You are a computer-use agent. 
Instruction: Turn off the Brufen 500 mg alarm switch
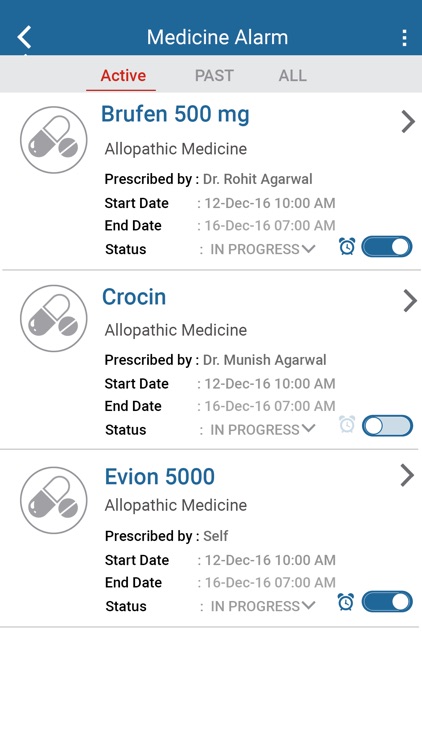(x=387, y=247)
